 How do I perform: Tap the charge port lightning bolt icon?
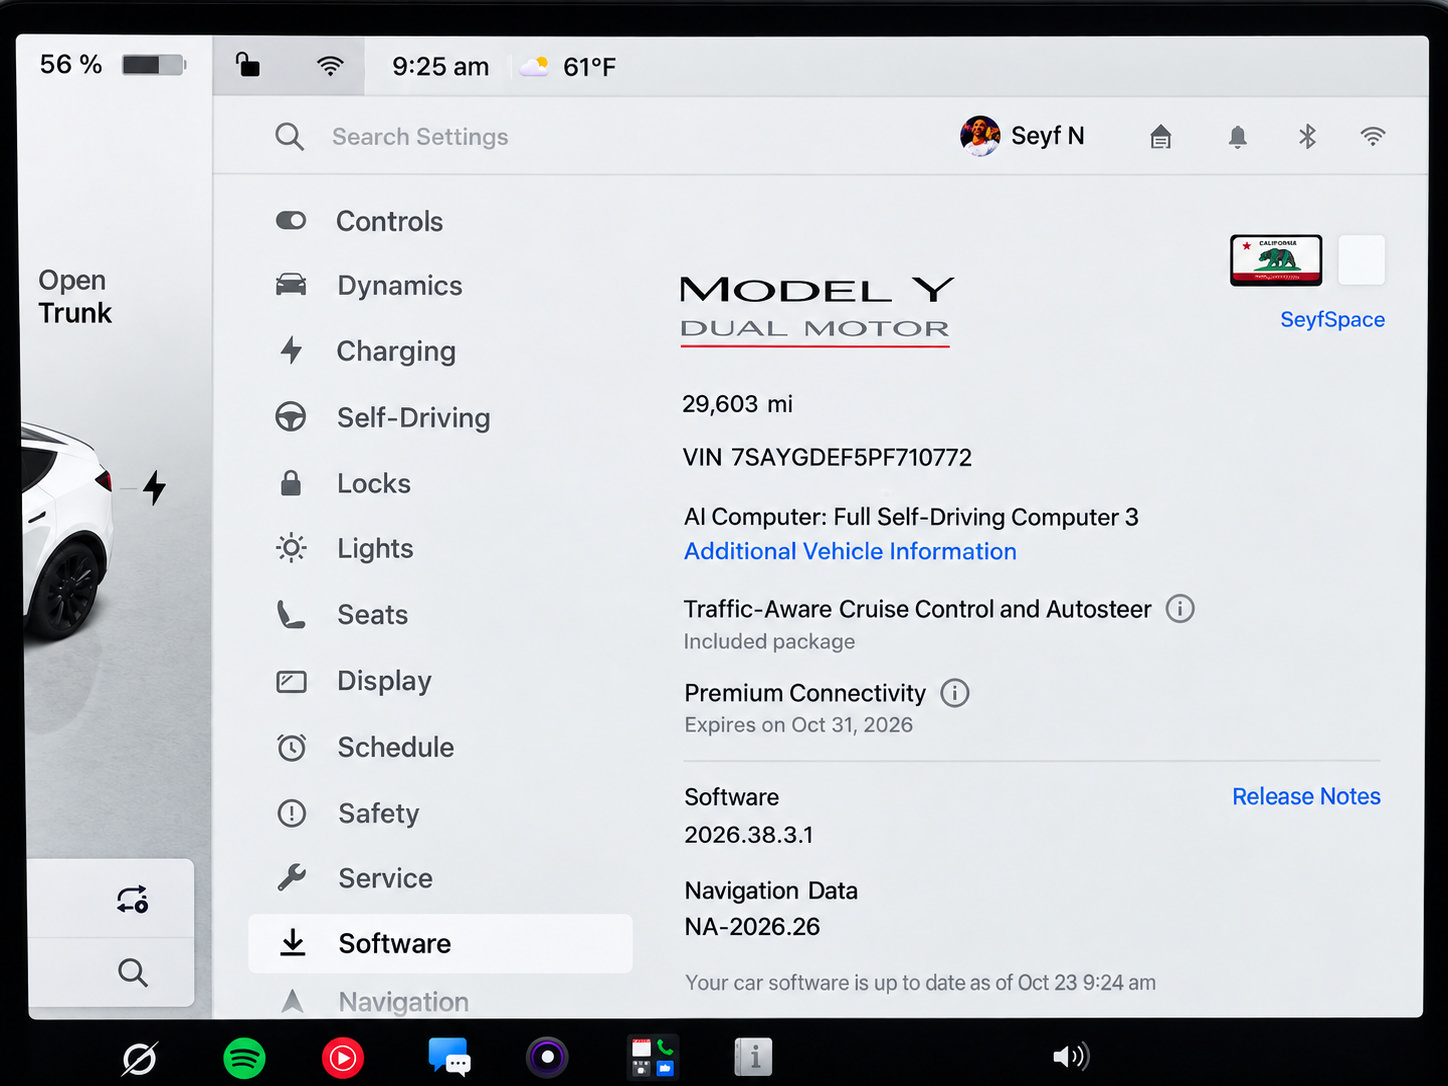pos(154,487)
